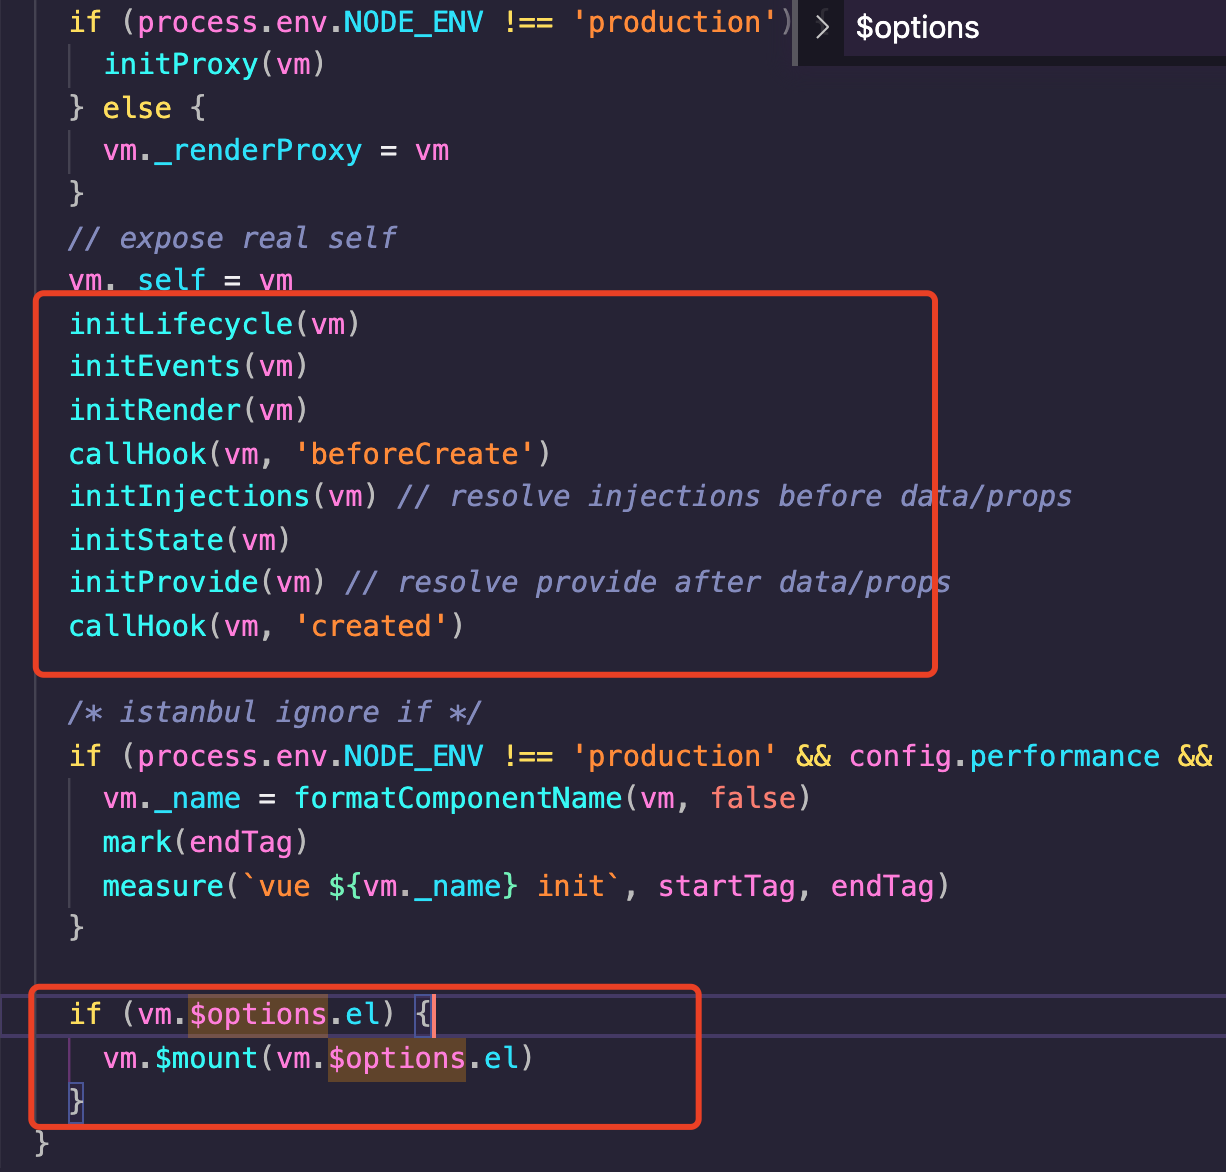Viewport: 1226px width, 1172px height.
Task: Click the false argument of formatComponentName
Action: tap(753, 798)
